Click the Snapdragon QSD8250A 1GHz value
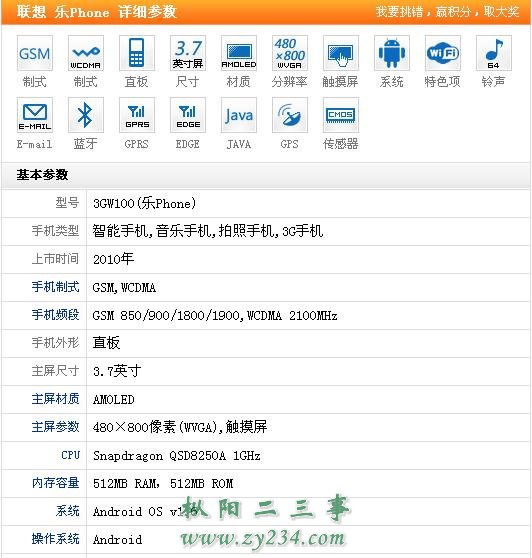 pyautogui.click(x=177, y=456)
